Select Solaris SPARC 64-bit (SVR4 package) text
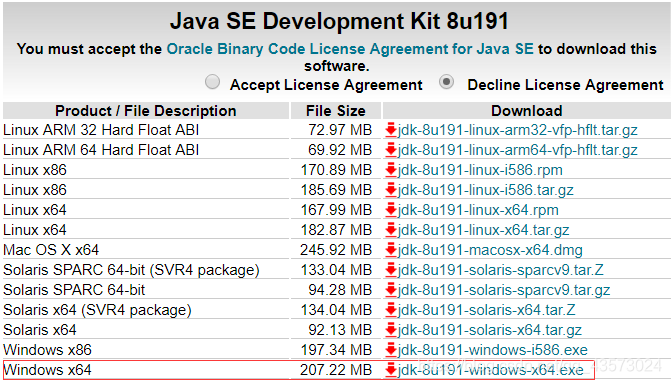671x384 pixels. [131, 270]
